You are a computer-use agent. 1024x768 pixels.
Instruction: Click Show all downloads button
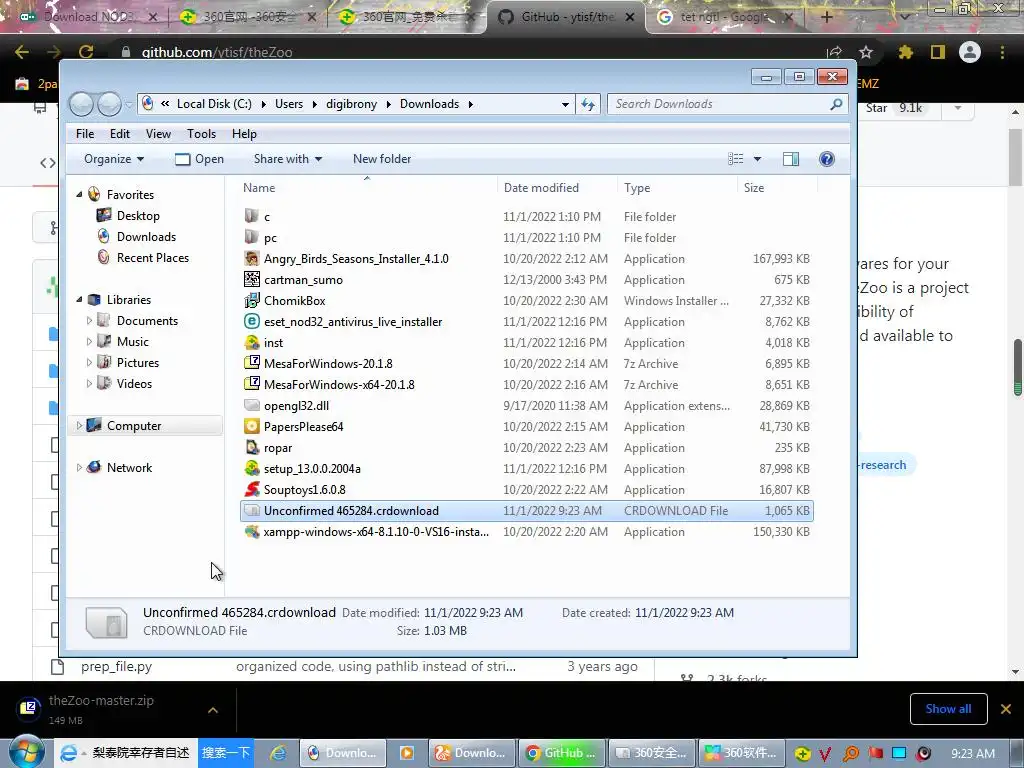pyautogui.click(x=948, y=709)
